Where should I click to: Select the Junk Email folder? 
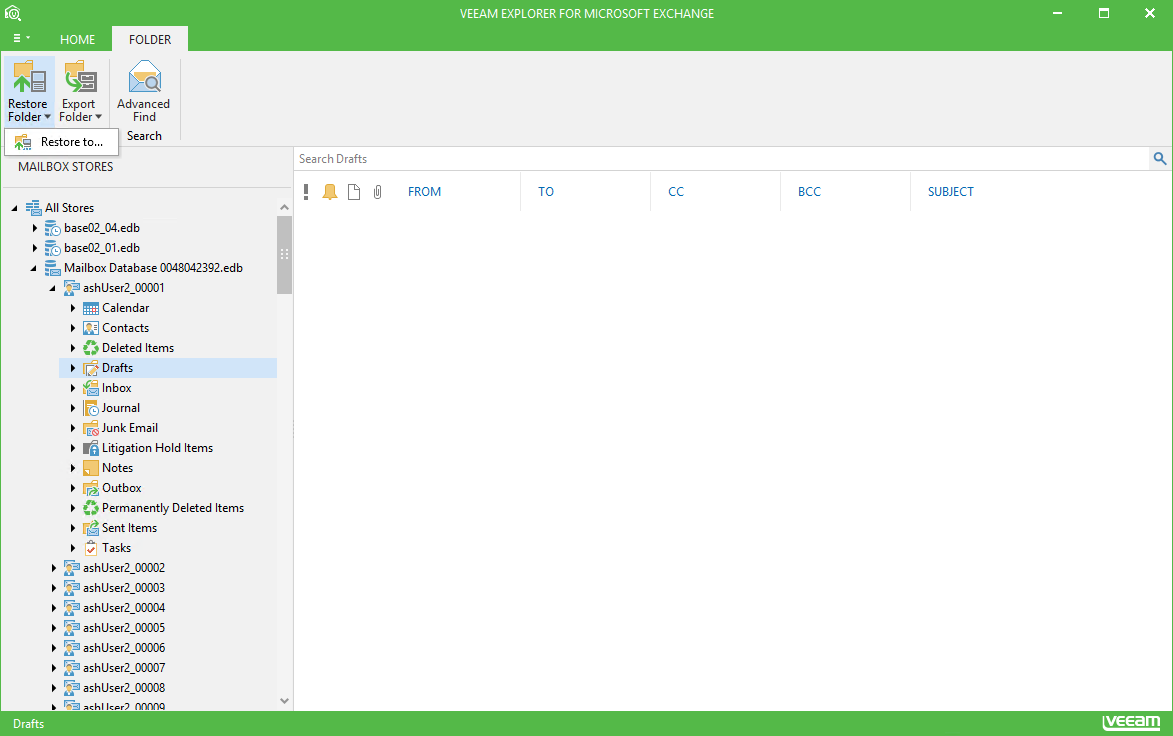click(x=129, y=428)
